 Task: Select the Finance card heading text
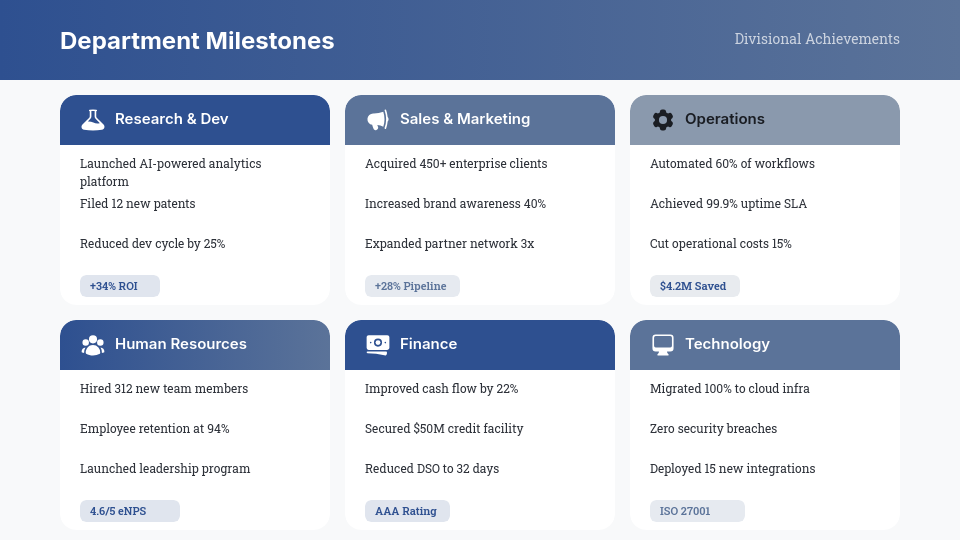tap(428, 344)
